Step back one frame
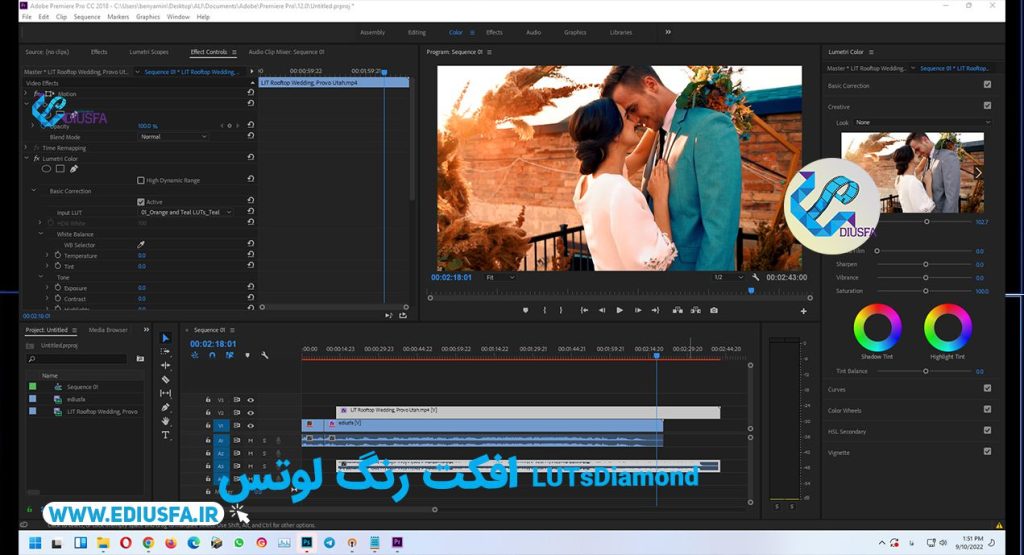The width and height of the screenshot is (1024, 555). (x=601, y=310)
